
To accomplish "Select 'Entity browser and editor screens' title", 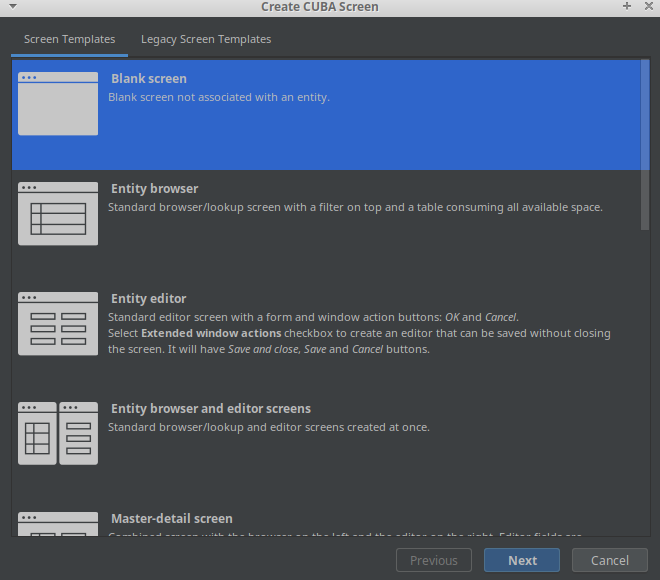I will click(x=211, y=409).
